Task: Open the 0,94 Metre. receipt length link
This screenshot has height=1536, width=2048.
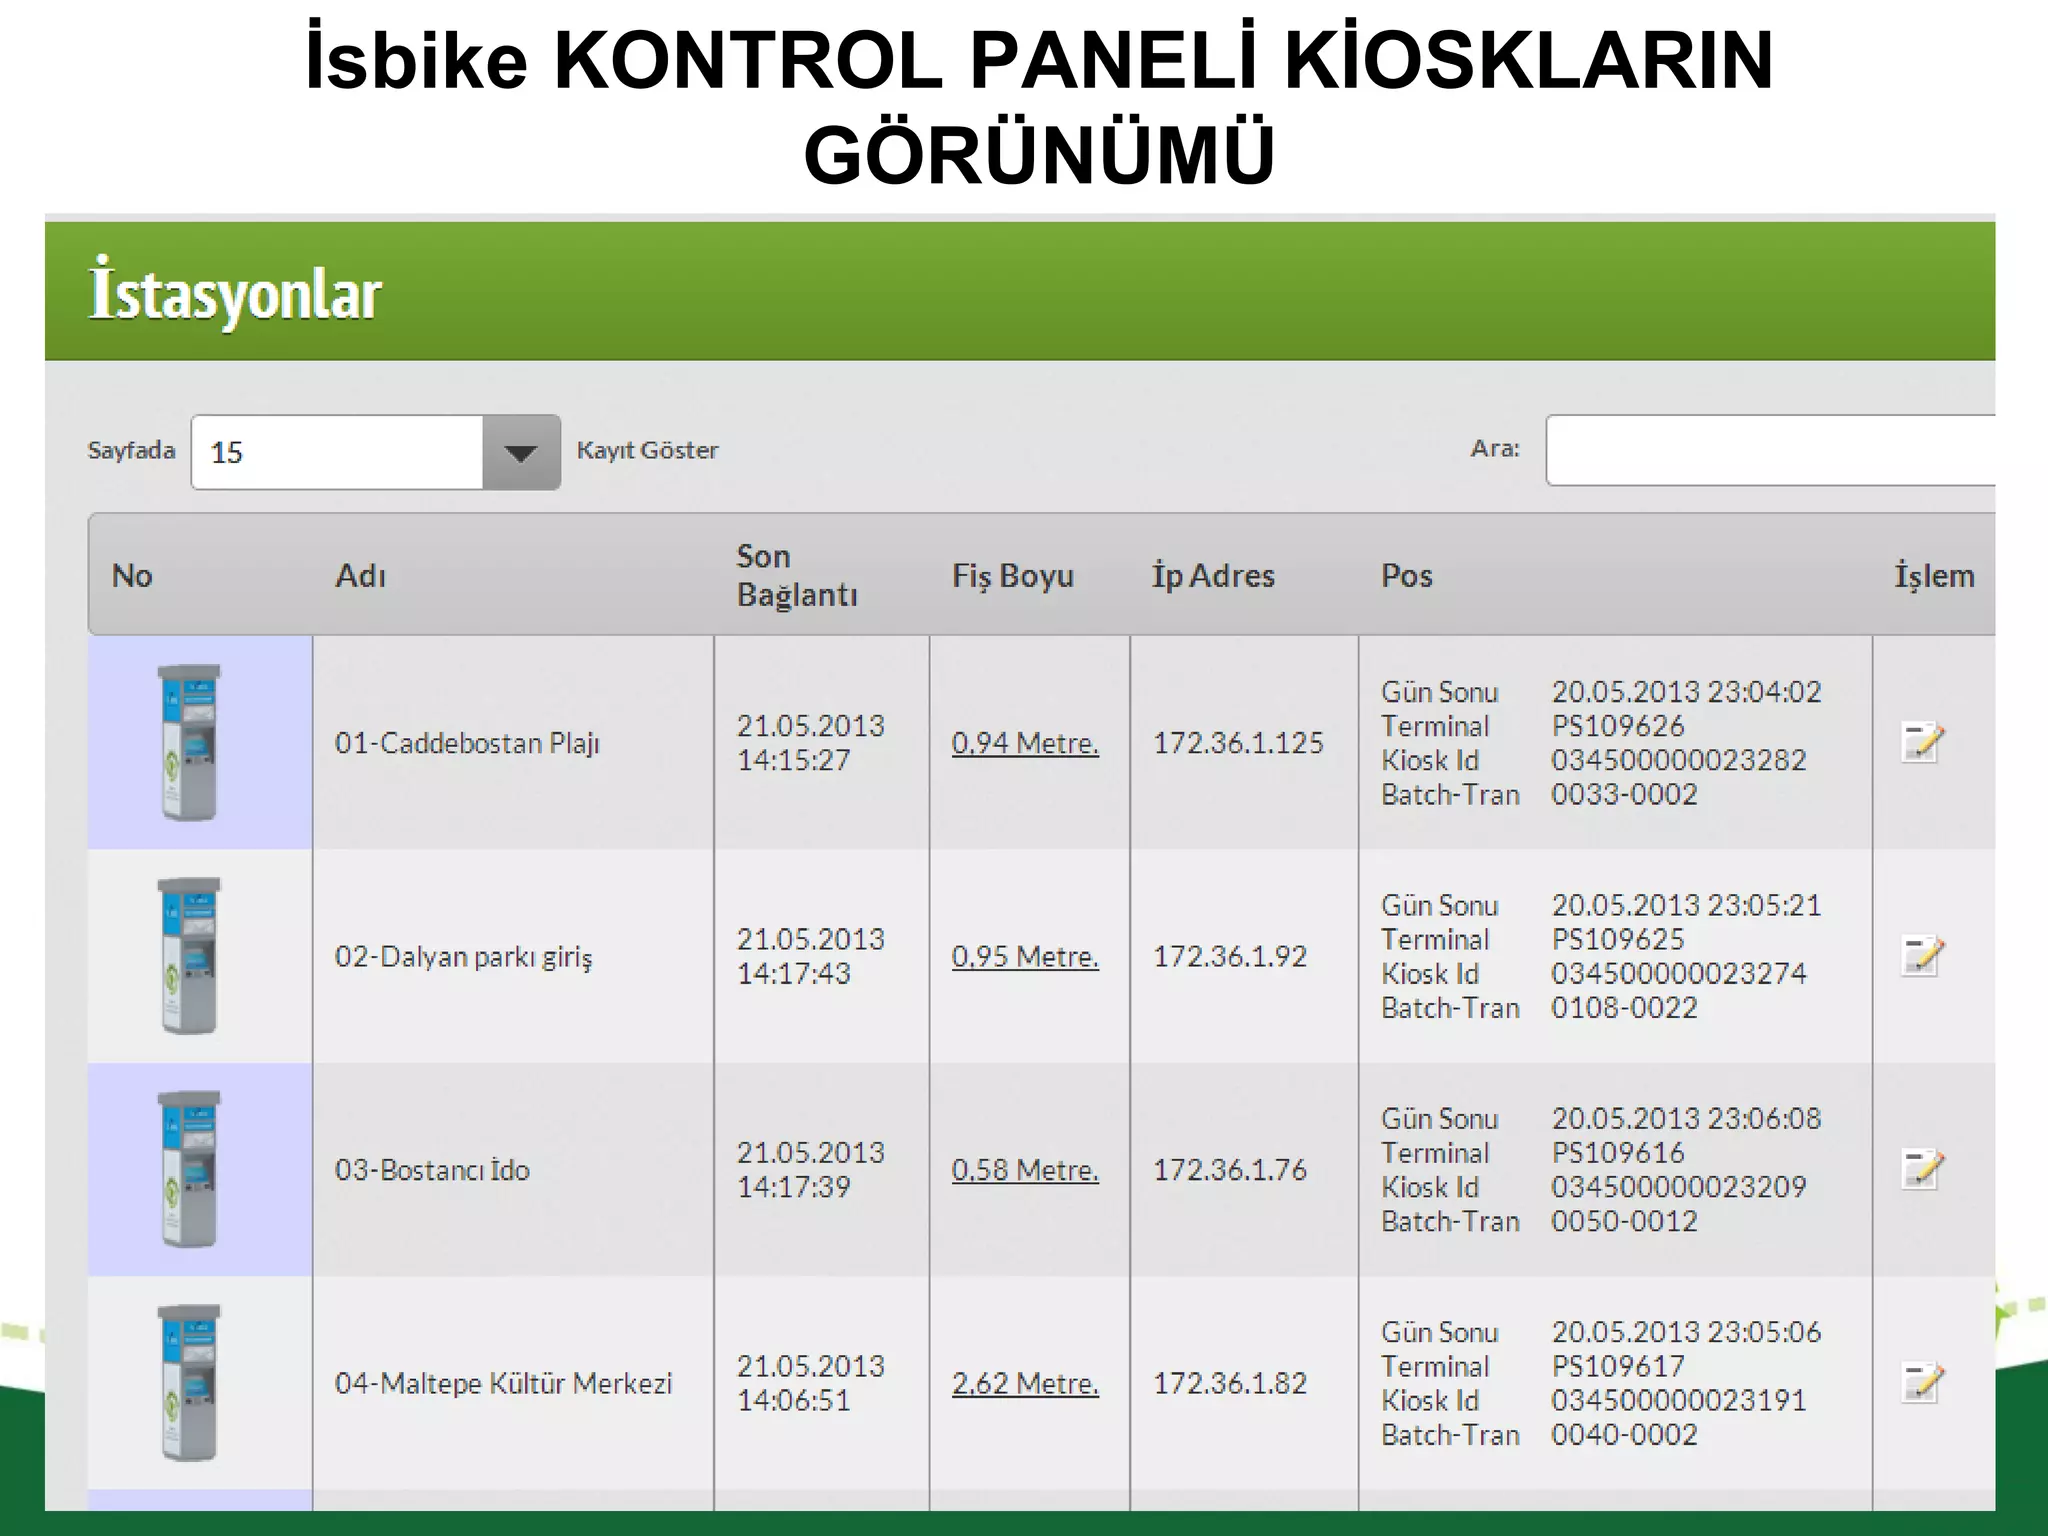Action: coord(1025,743)
